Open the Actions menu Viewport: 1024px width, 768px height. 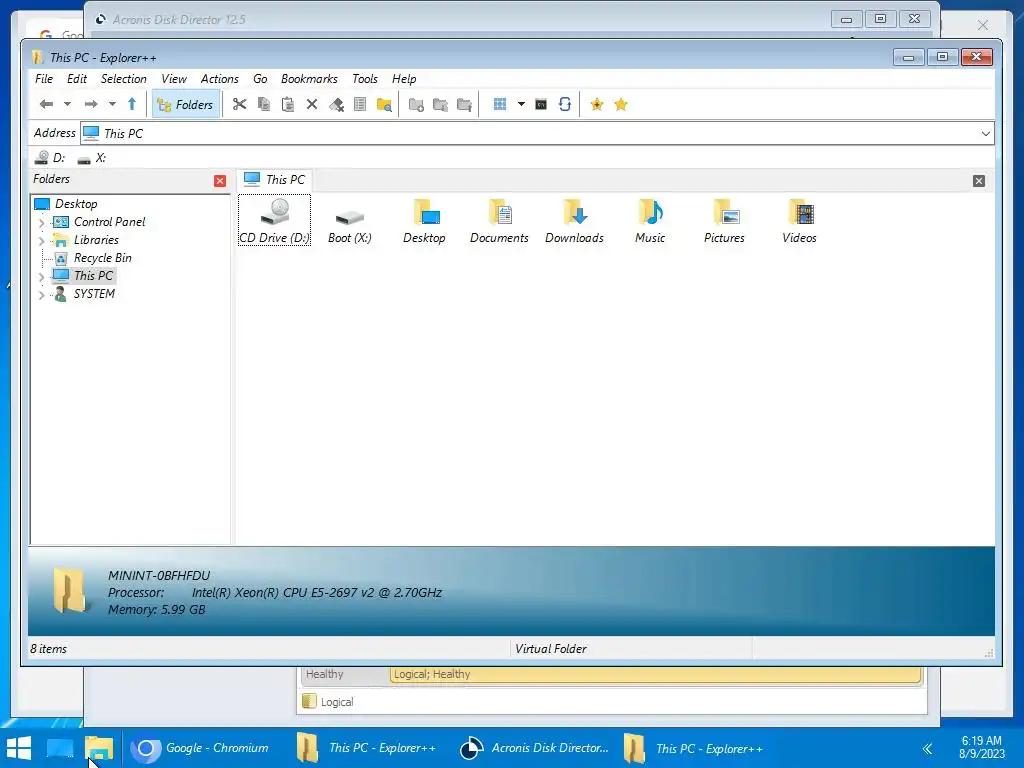[x=219, y=79]
